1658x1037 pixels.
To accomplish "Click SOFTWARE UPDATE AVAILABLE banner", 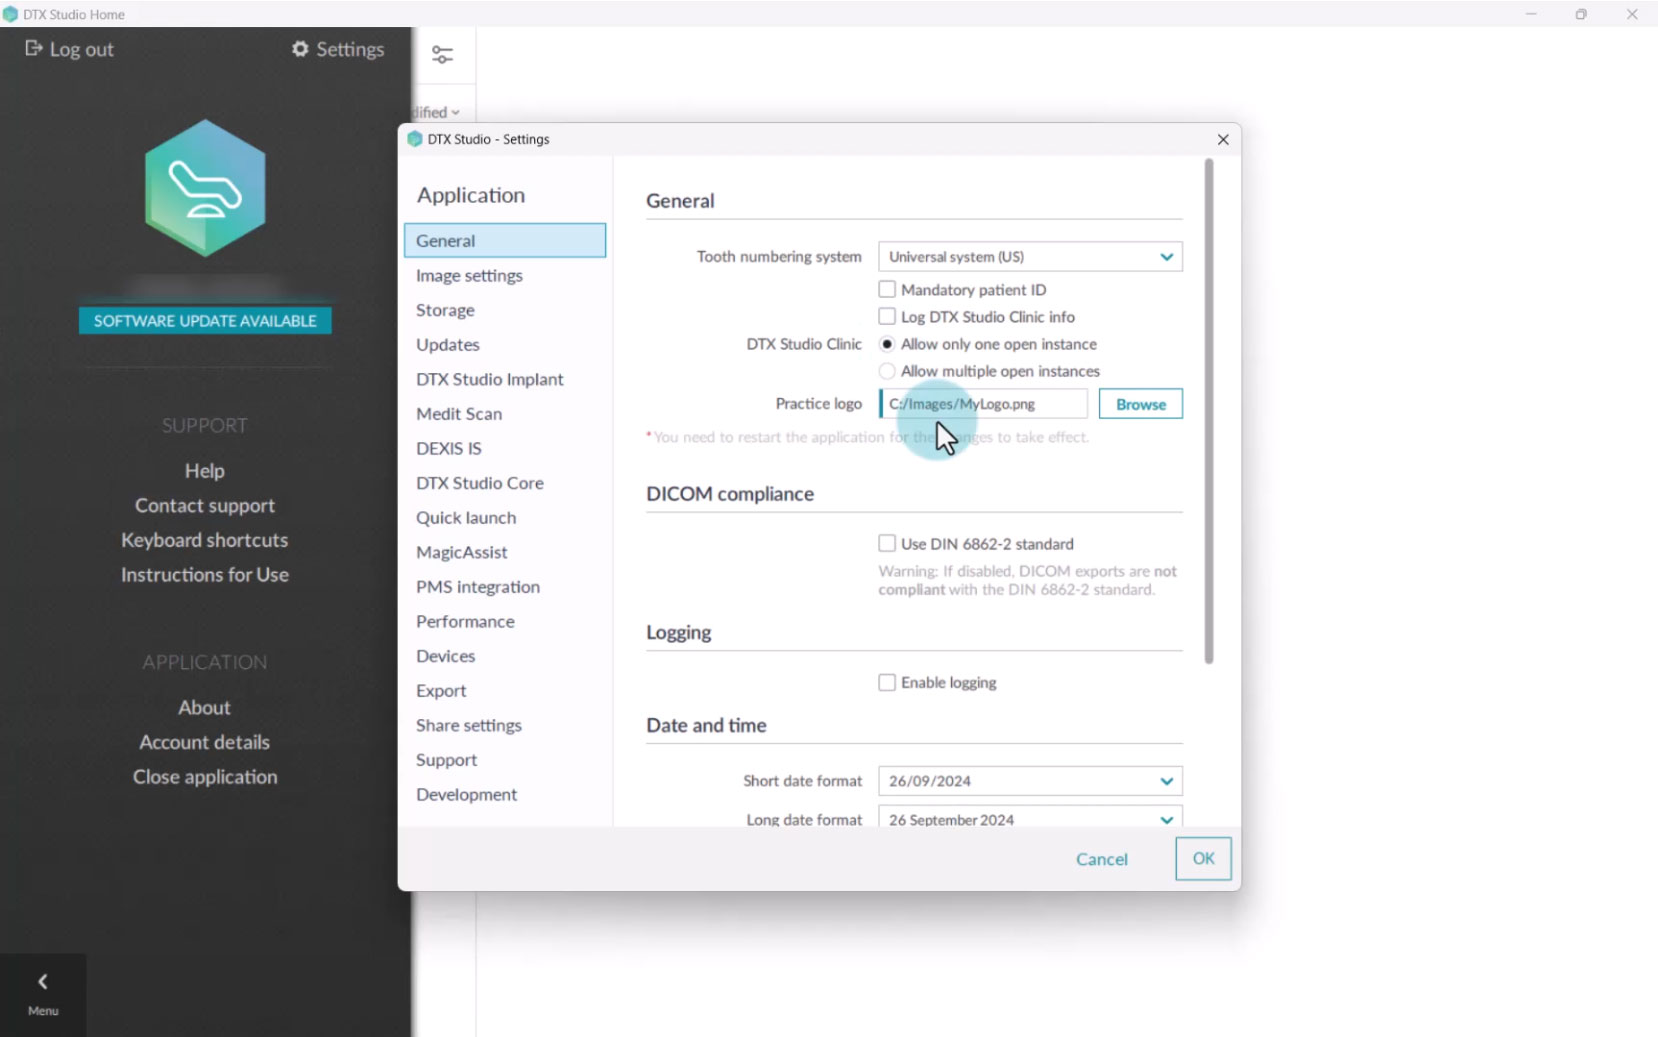I will pos(205,320).
